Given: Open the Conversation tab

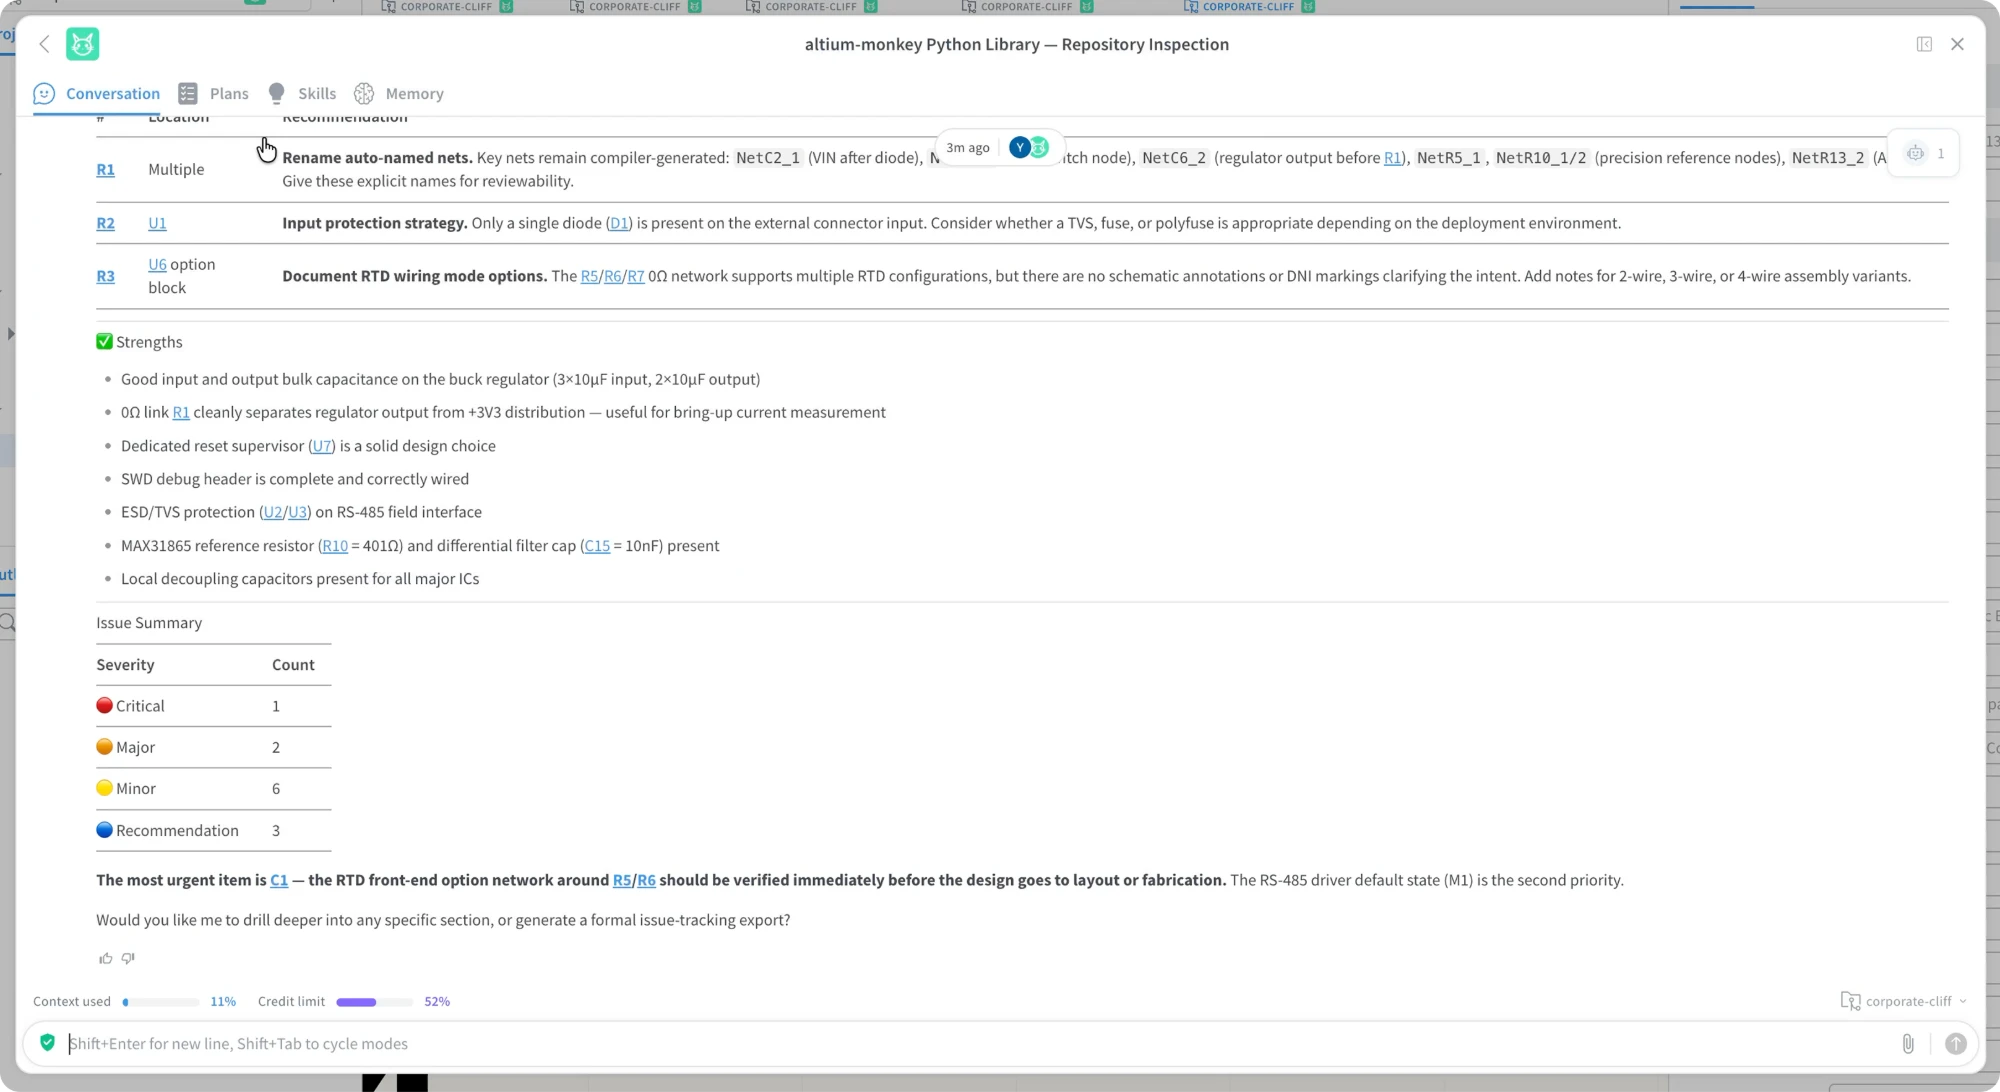Looking at the screenshot, I should (96, 93).
